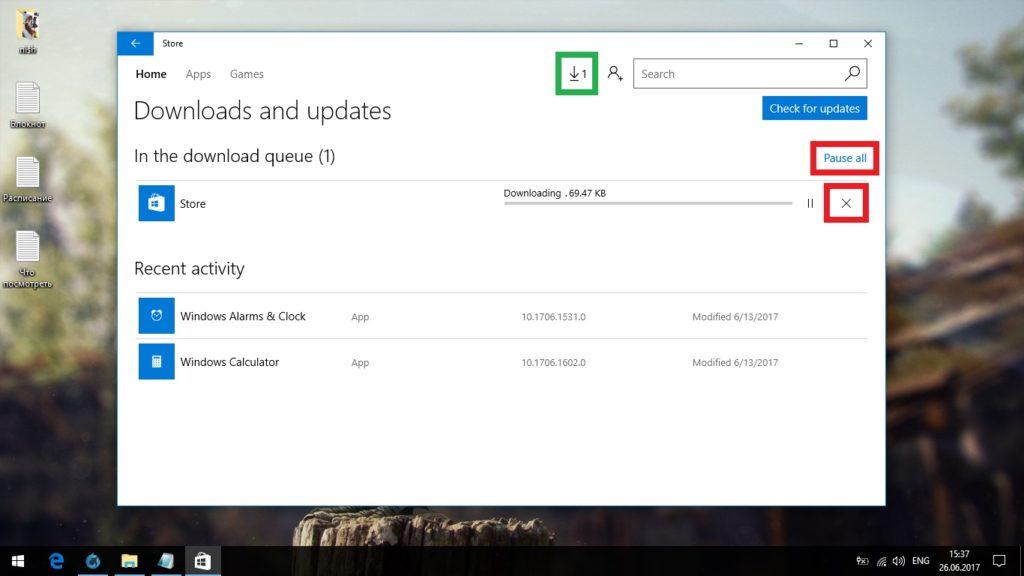Image resolution: width=1024 pixels, height=576 pixels.
Task: Open the taskbar clock showing 15:37
Action: point(959,561)
